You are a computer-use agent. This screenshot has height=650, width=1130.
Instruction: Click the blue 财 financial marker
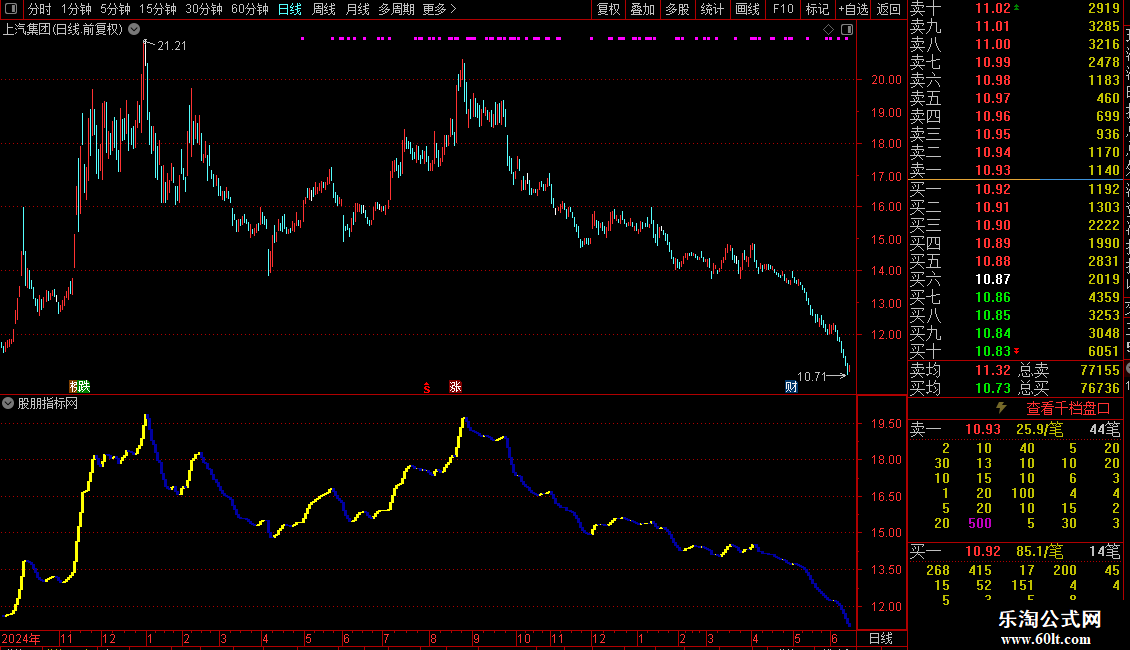point(791,387)
